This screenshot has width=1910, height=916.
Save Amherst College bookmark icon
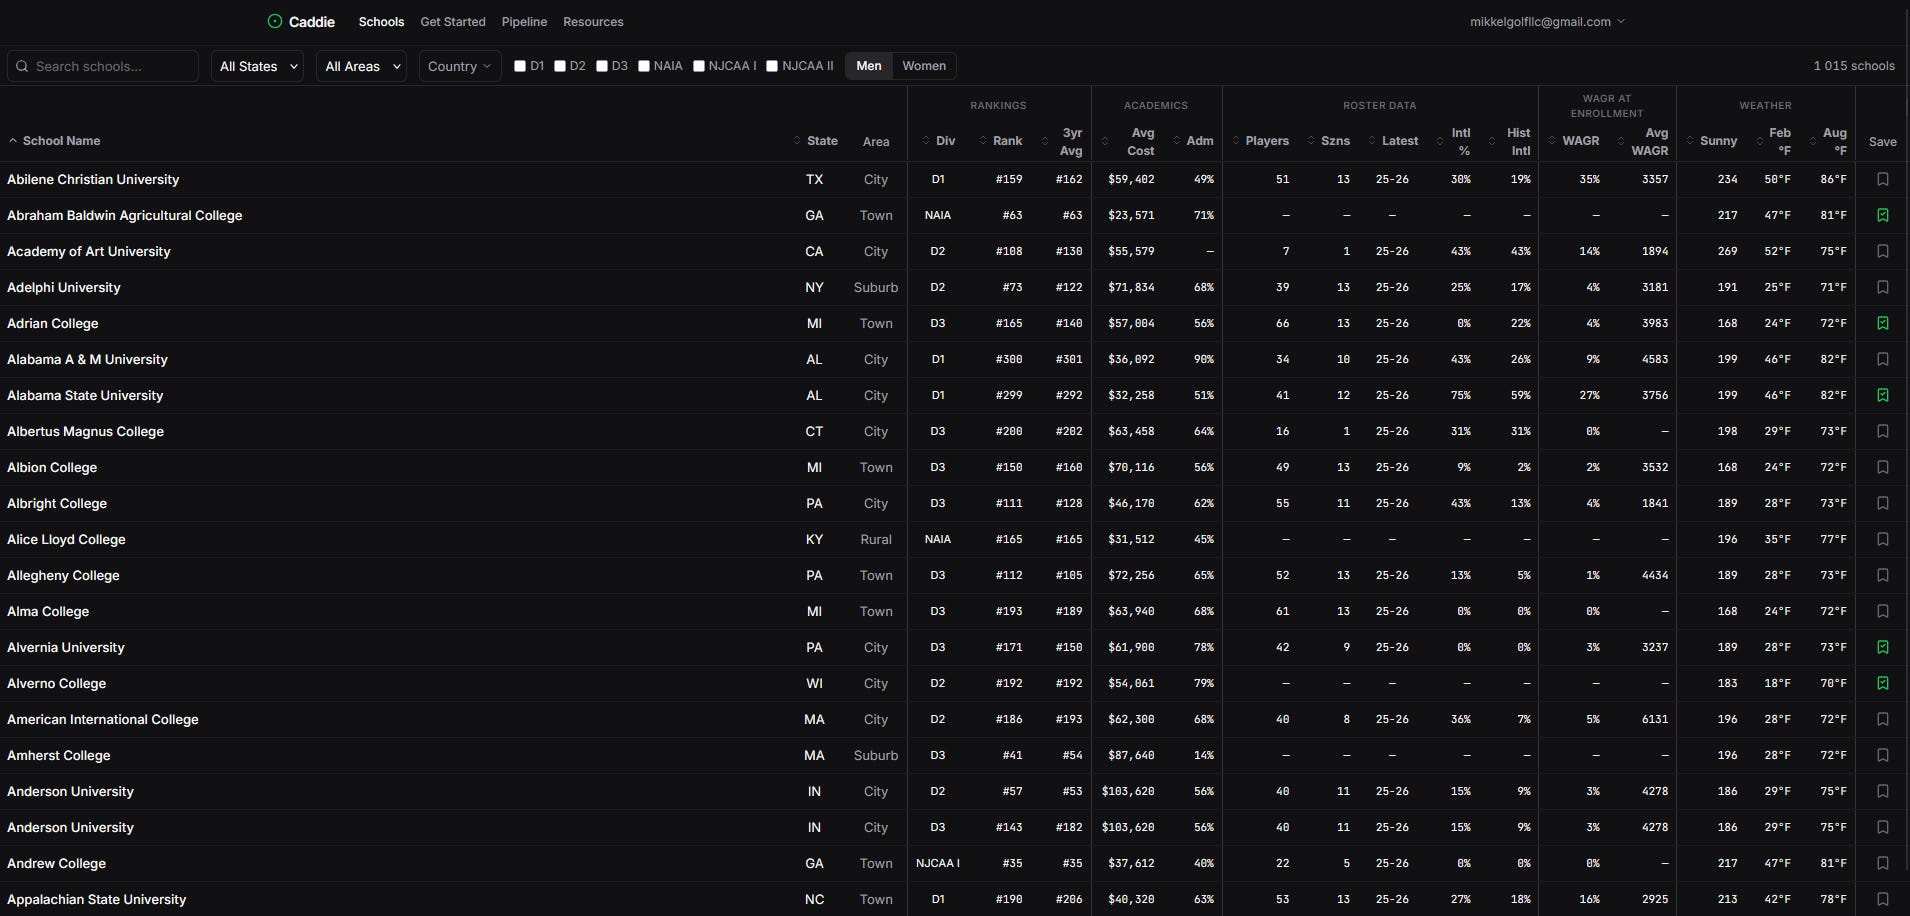click(x=1883, y=755)
